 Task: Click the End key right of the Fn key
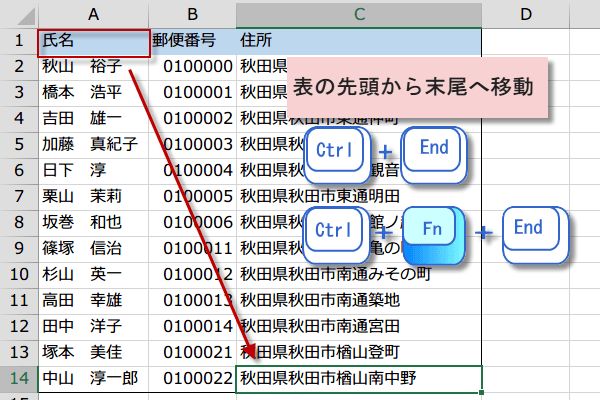[x=534, y=232]
